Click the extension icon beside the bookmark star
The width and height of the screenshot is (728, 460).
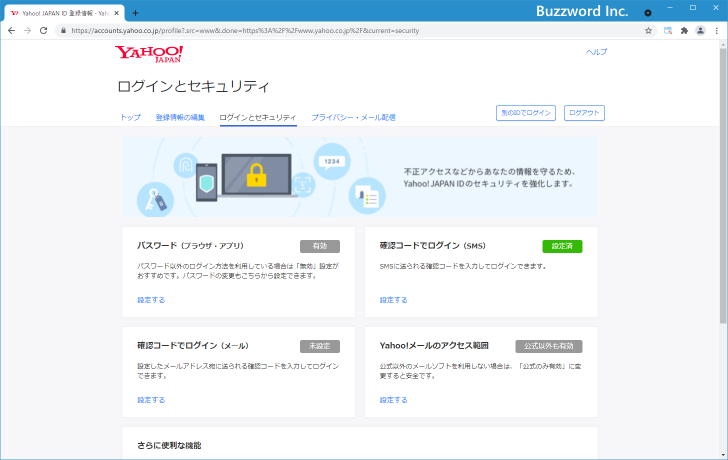668,31
